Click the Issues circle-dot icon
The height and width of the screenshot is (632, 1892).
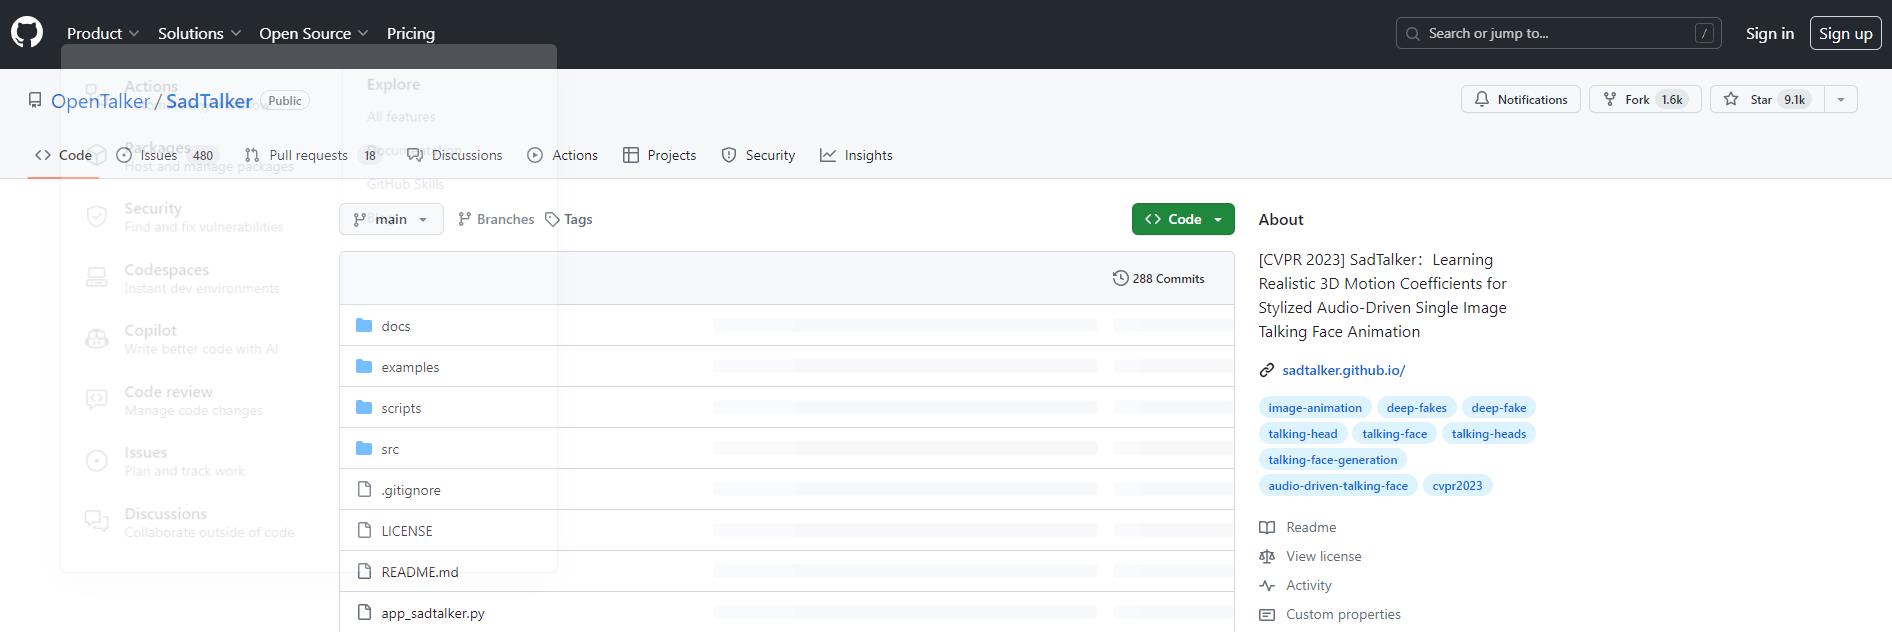(124, 155)
